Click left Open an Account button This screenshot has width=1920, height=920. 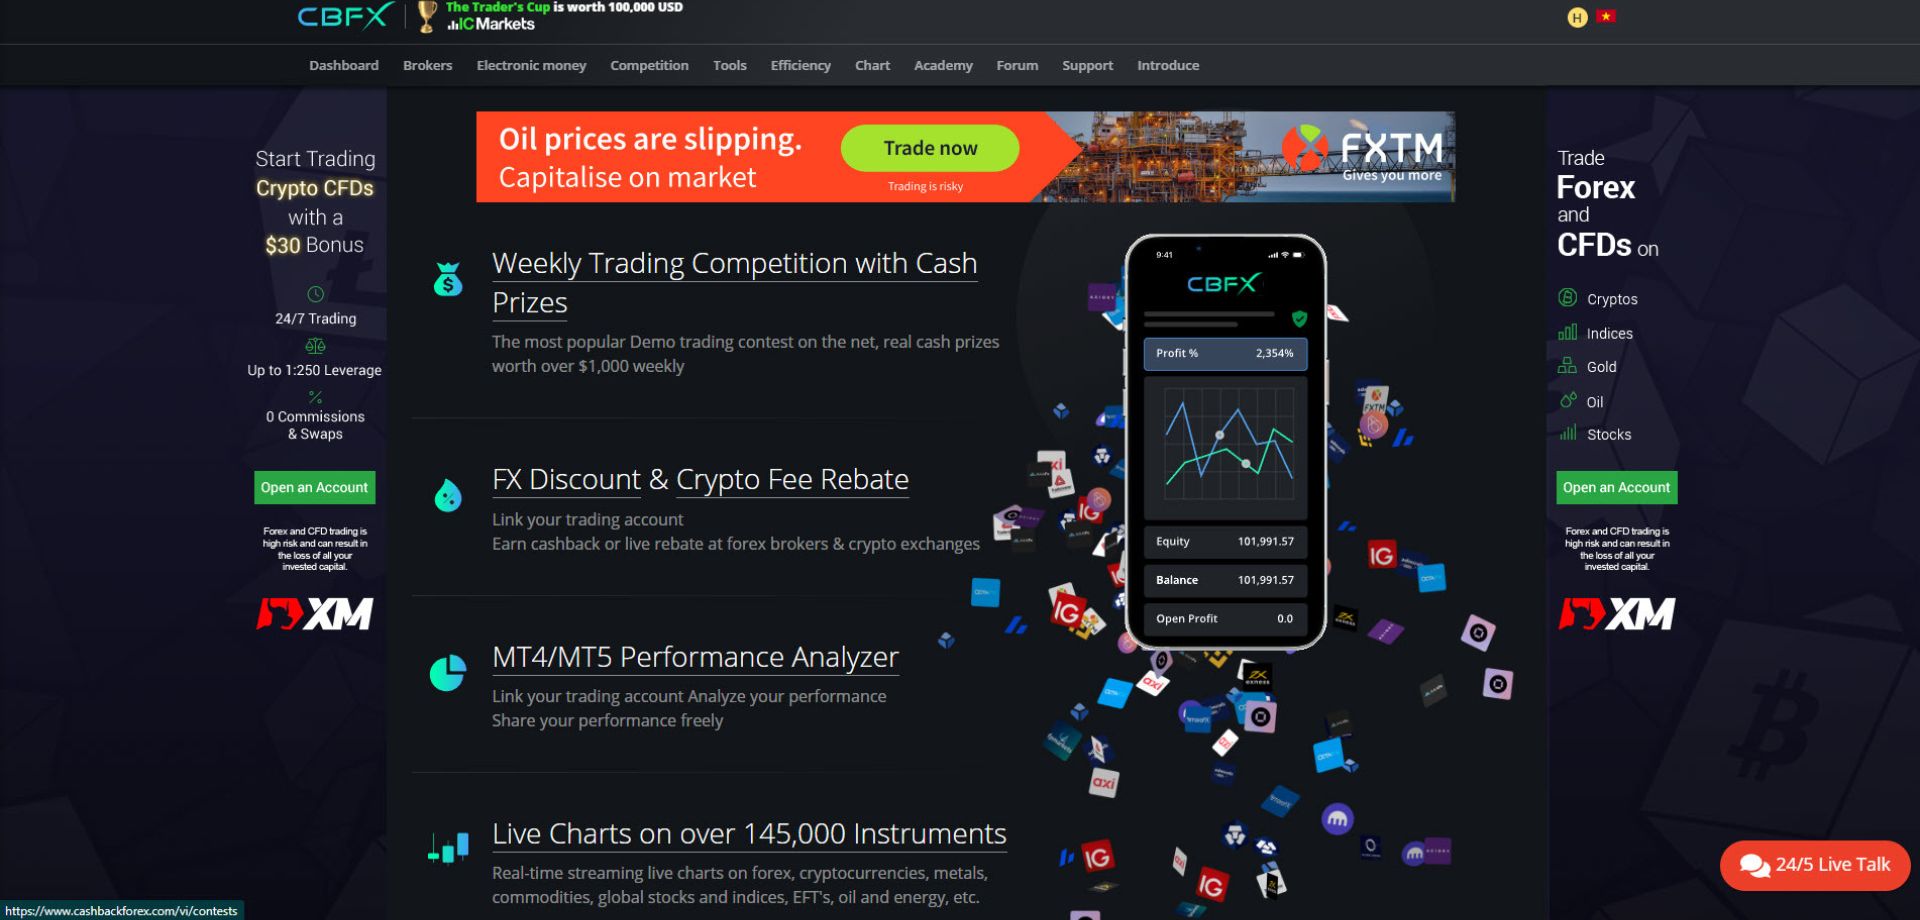point(315,487)
